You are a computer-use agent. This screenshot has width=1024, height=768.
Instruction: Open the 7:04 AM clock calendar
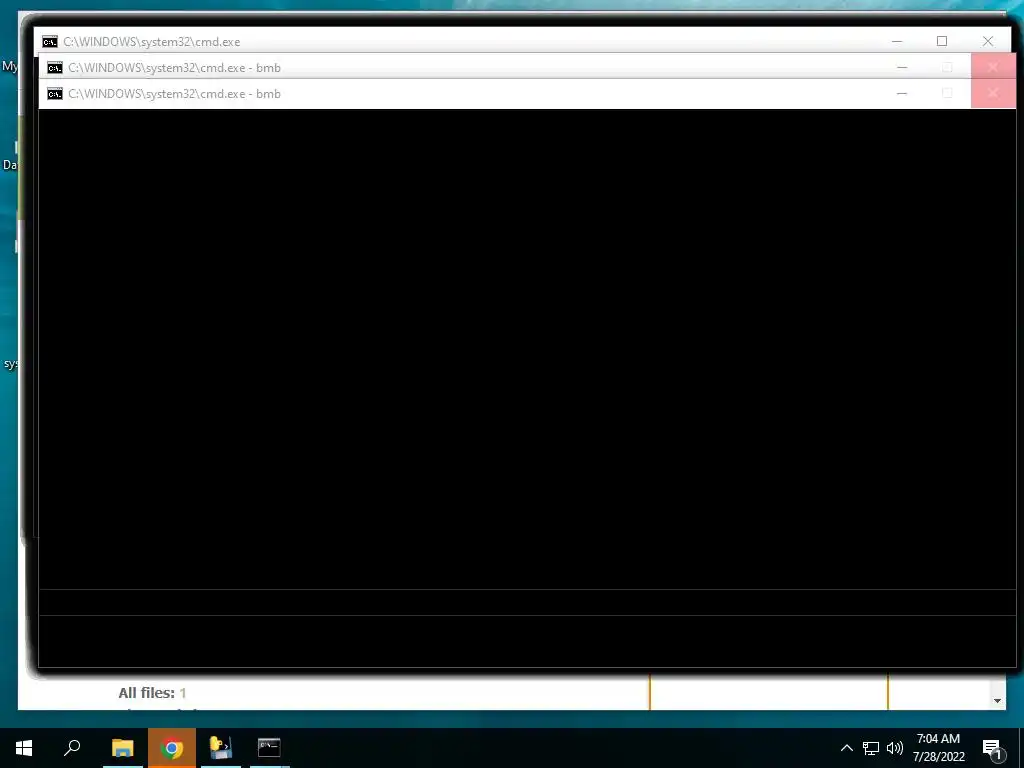click(x=938, y=748)
